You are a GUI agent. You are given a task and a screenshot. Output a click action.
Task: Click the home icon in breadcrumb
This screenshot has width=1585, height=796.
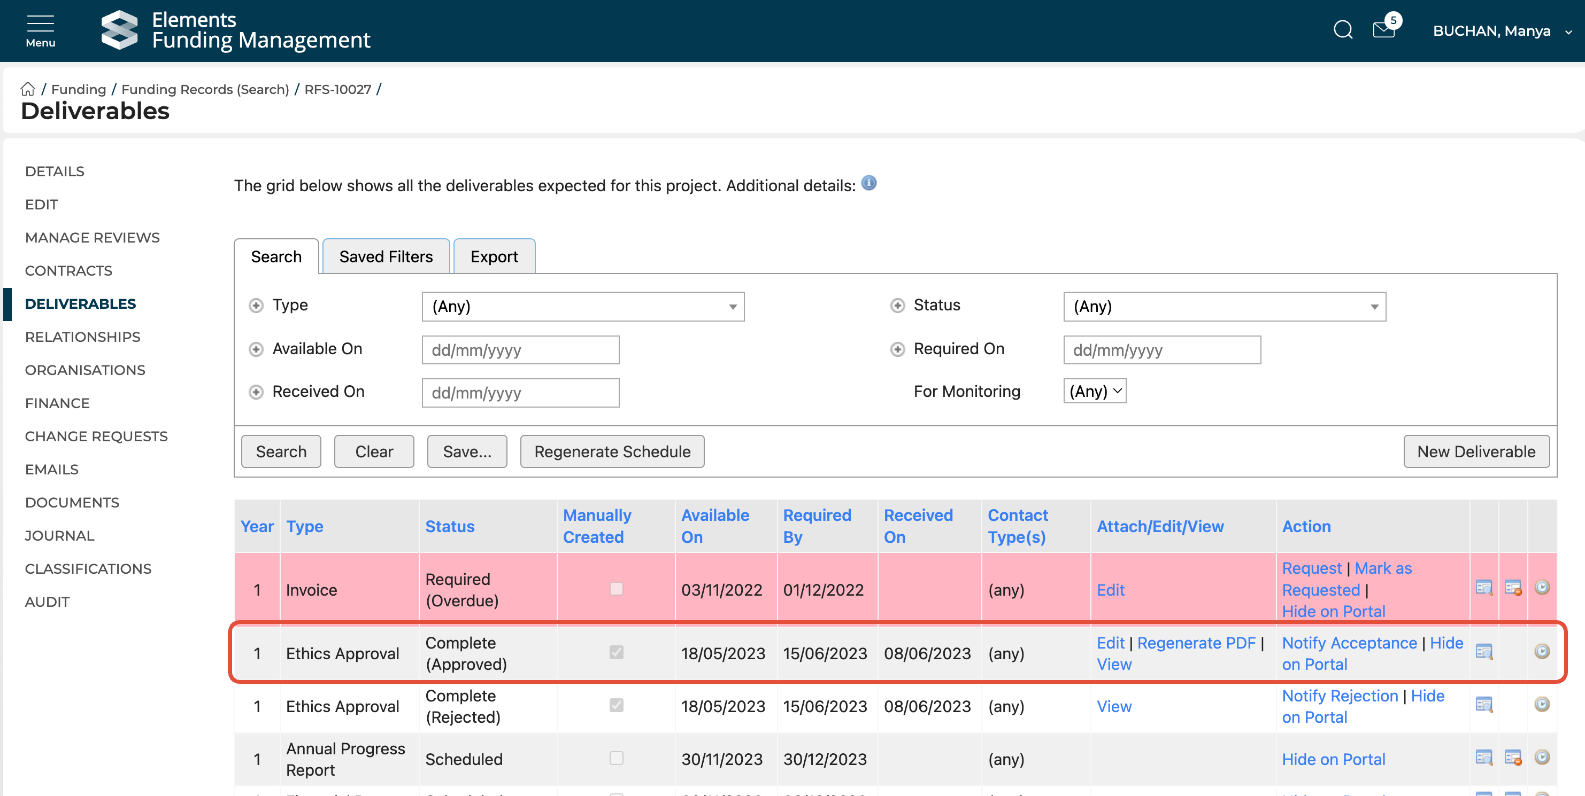[28, 89]
